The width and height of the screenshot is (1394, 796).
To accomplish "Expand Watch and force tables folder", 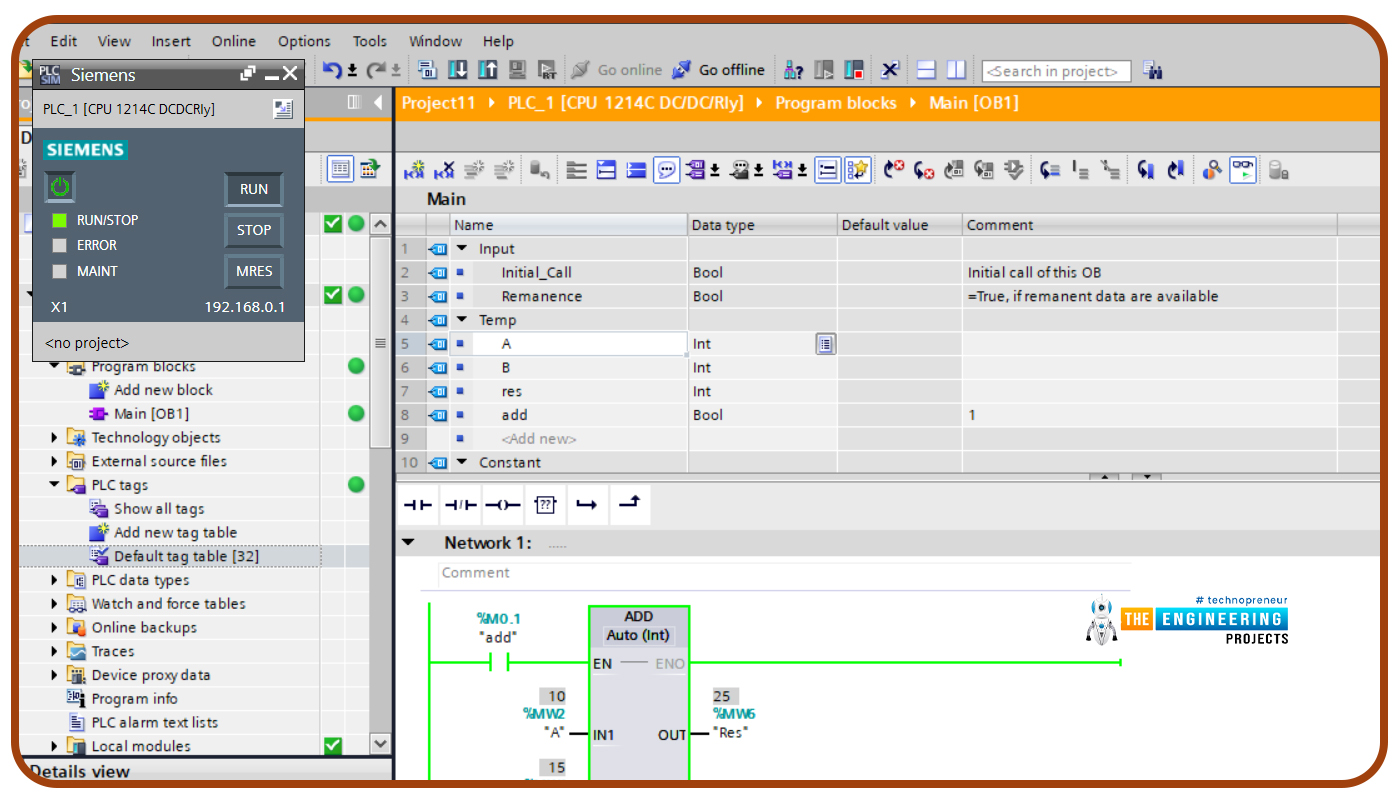I will [x=54, y=604].
